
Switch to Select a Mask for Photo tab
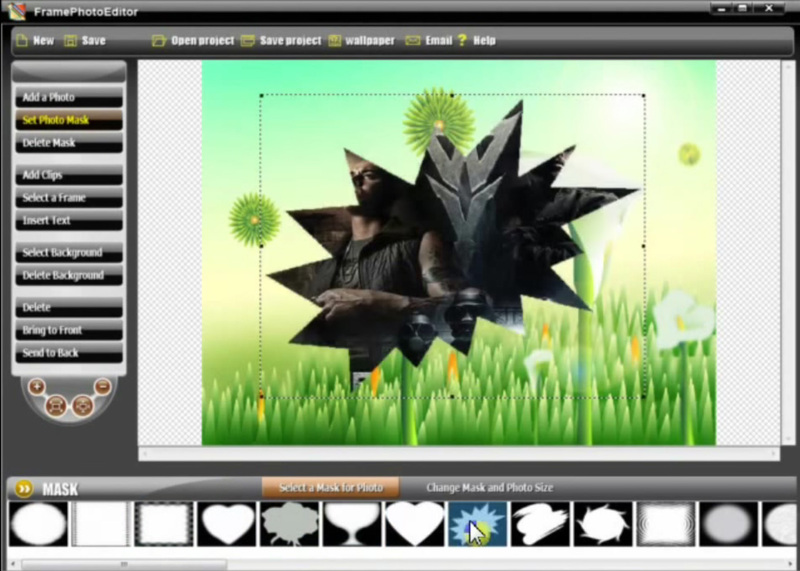(331, 488)
